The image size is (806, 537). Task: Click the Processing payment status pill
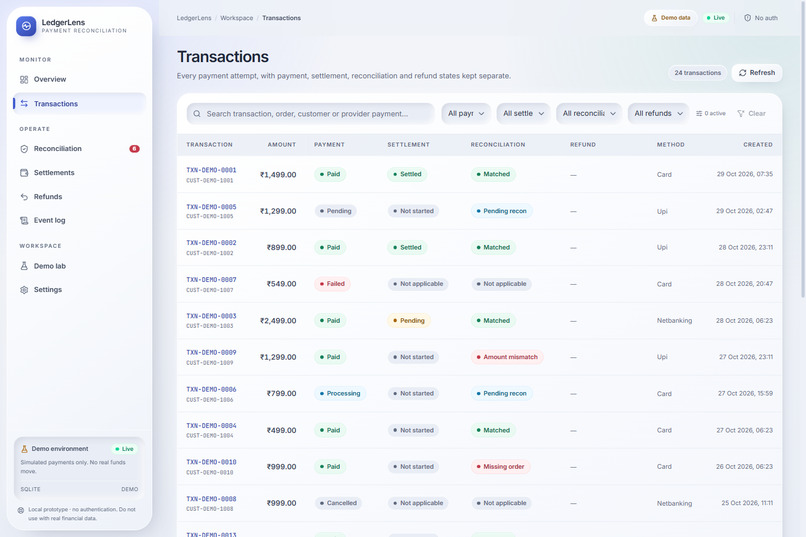pyautogui.click(x=340, y=394)
